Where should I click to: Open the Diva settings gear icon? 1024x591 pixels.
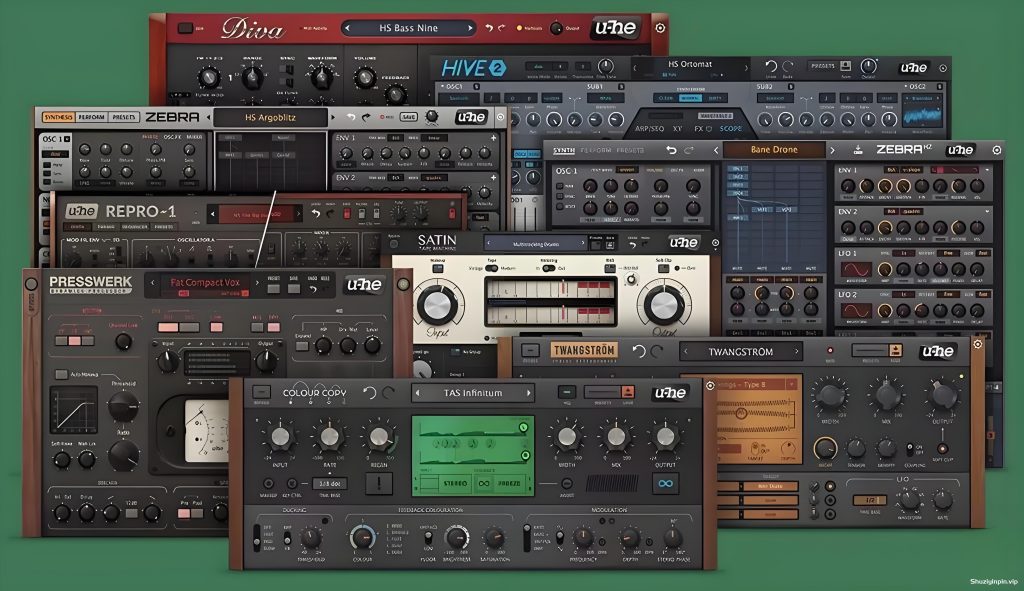pyautogui.click(x=660, y=28)
